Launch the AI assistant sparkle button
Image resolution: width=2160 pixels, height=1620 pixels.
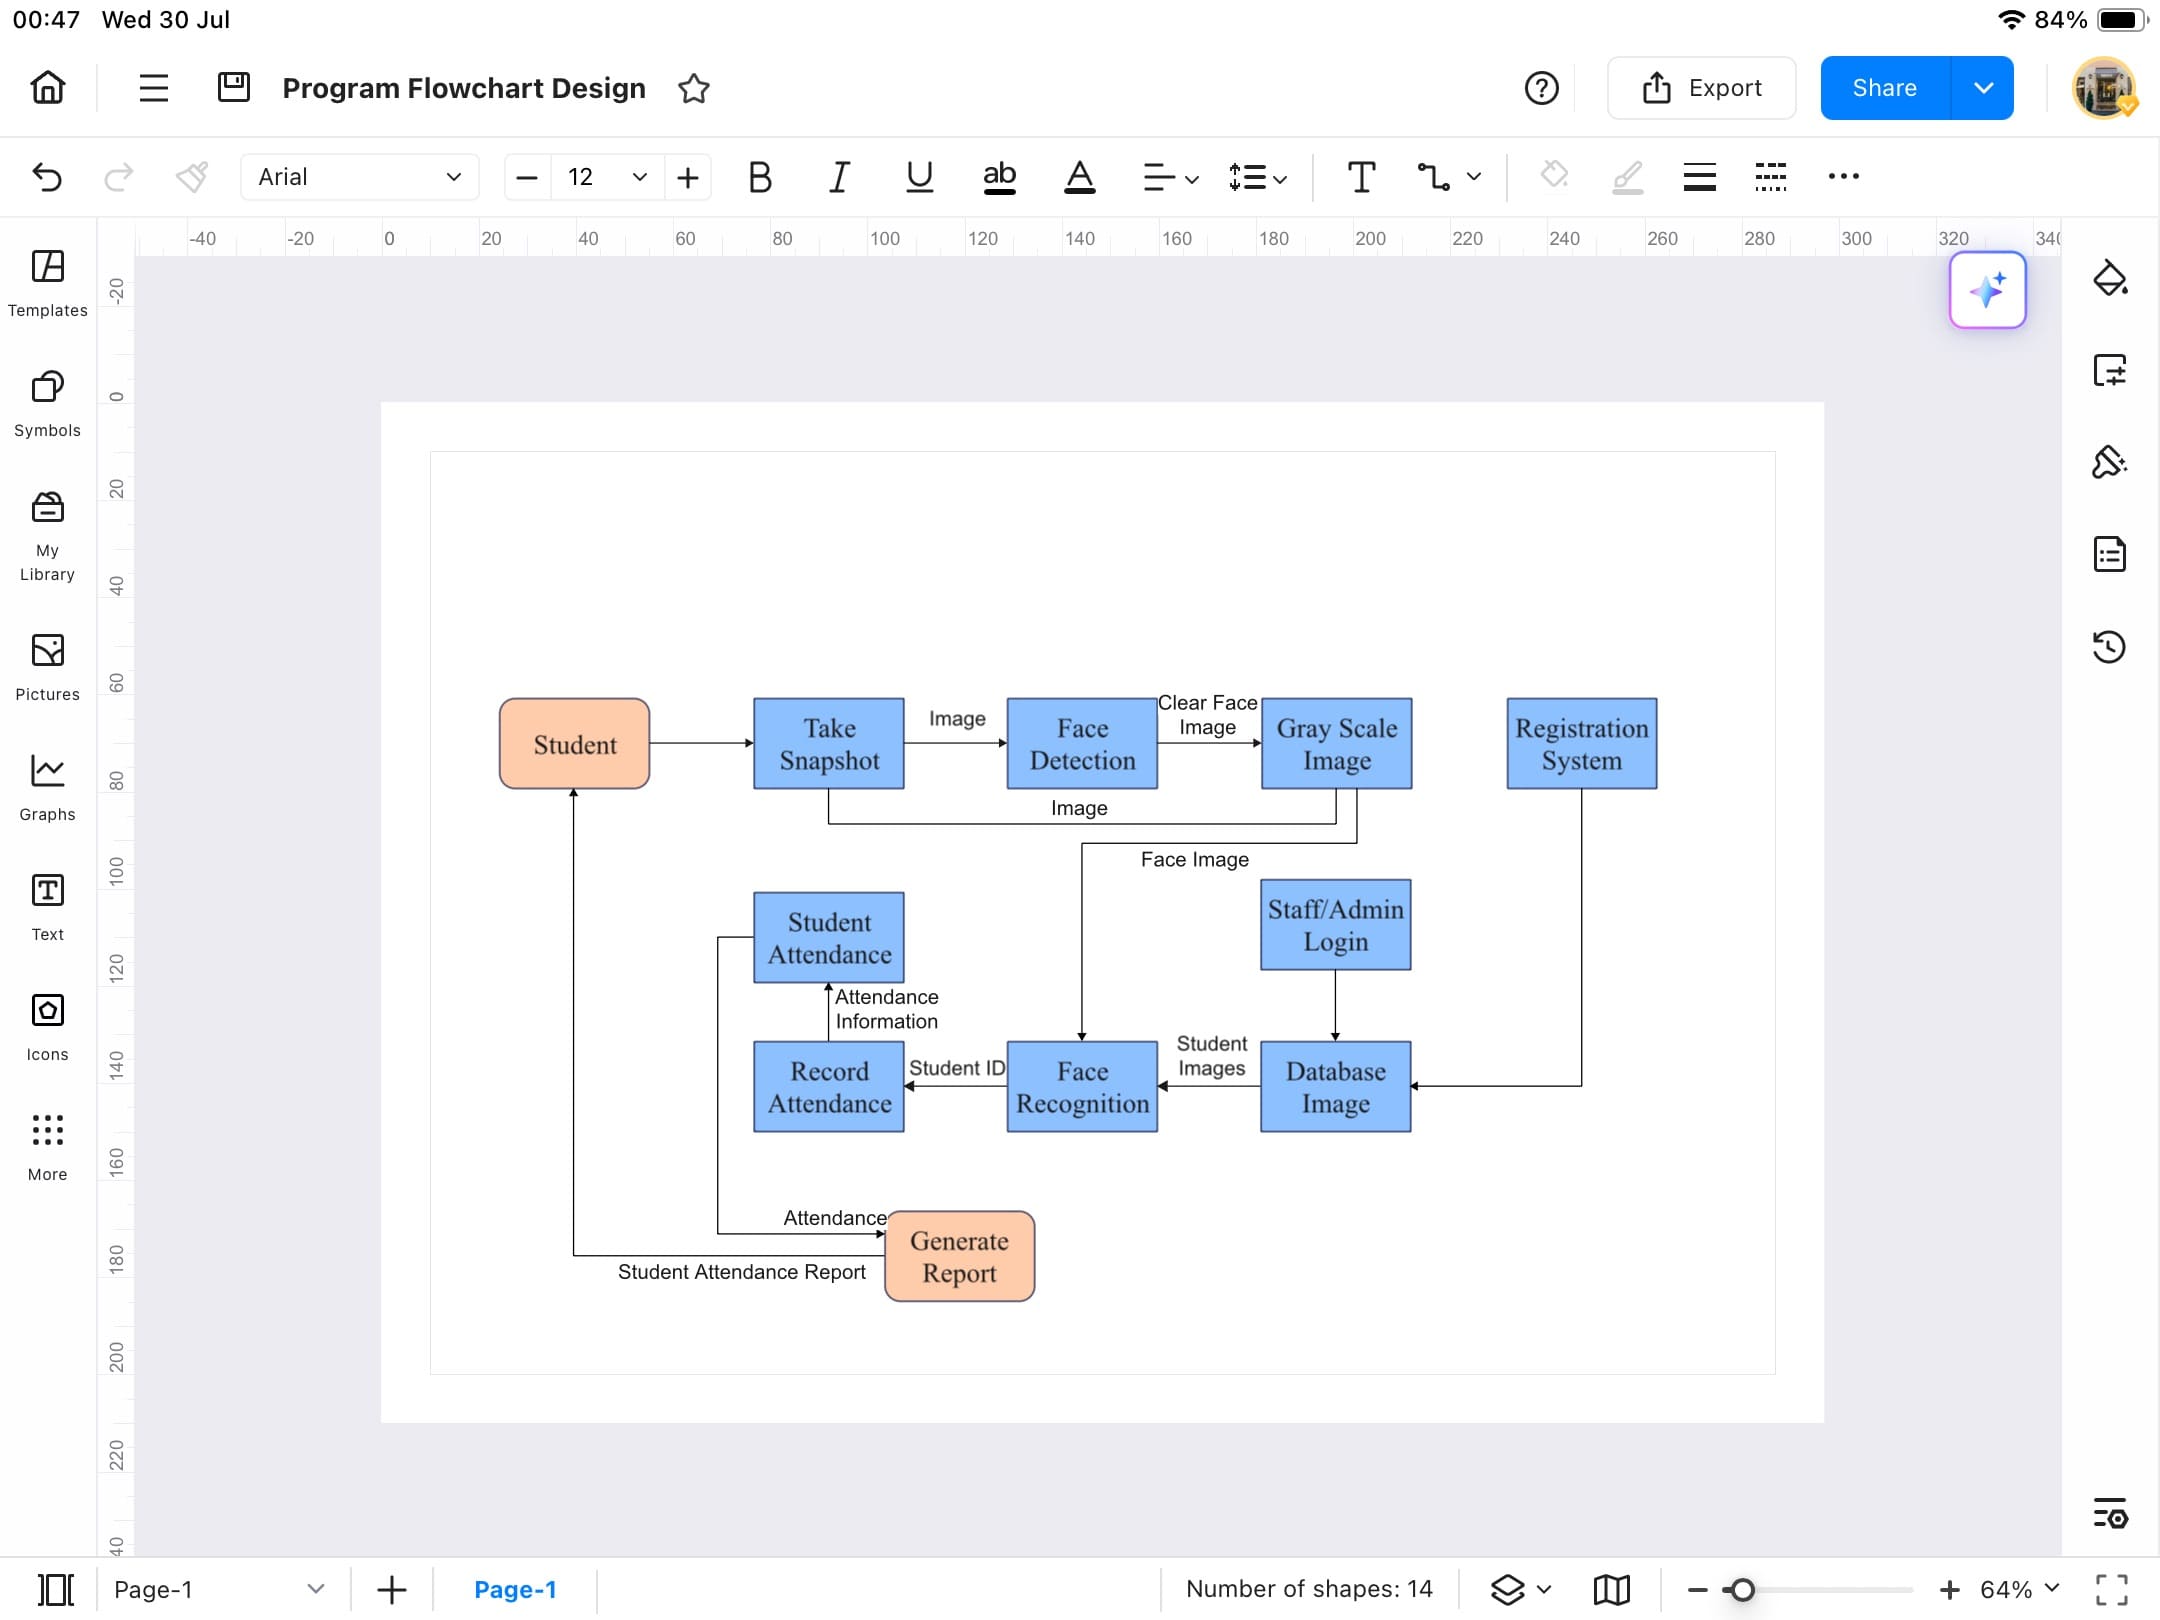coord(1986,290)
